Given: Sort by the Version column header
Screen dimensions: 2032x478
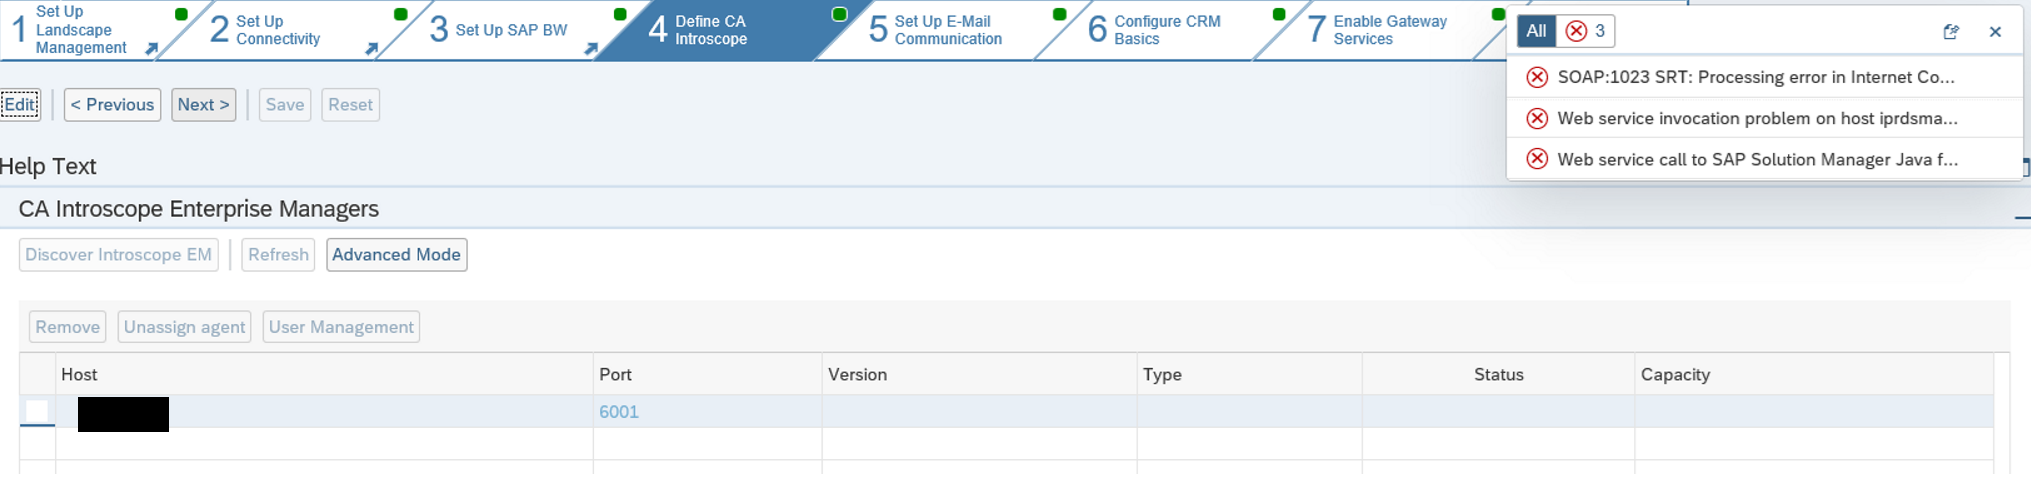Looking at the screenshot, I should [979, 374].
